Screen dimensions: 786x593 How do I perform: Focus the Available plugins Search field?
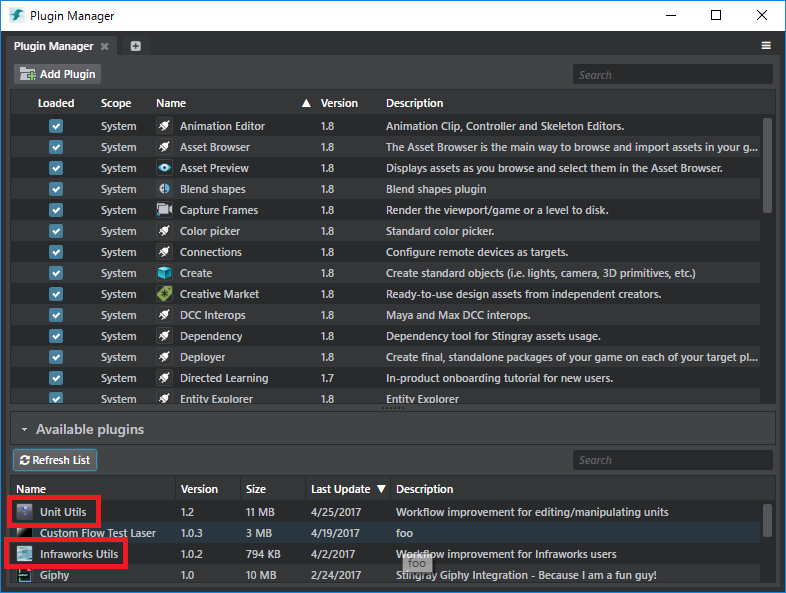point(673,460)
